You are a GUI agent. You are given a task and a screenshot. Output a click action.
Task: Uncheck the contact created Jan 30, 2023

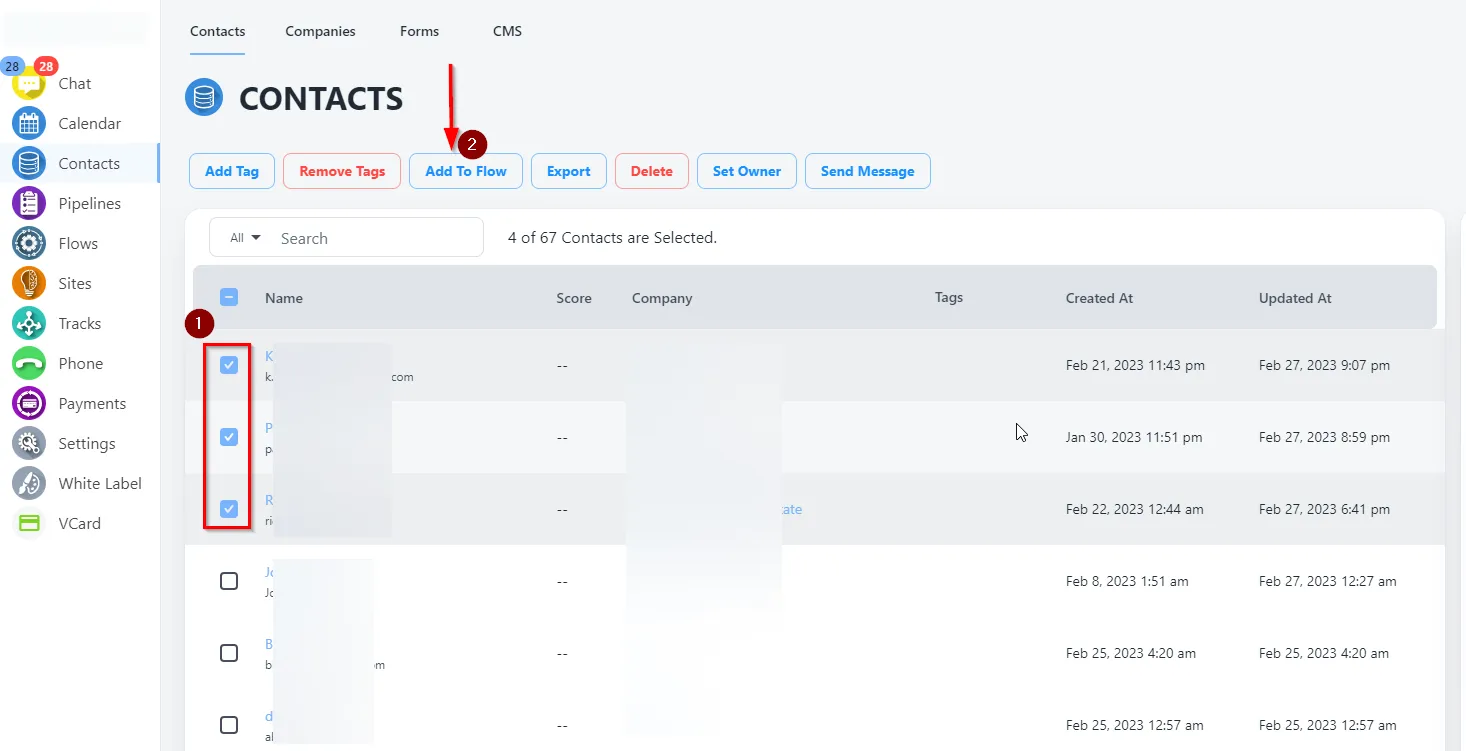tap(229, 437)
